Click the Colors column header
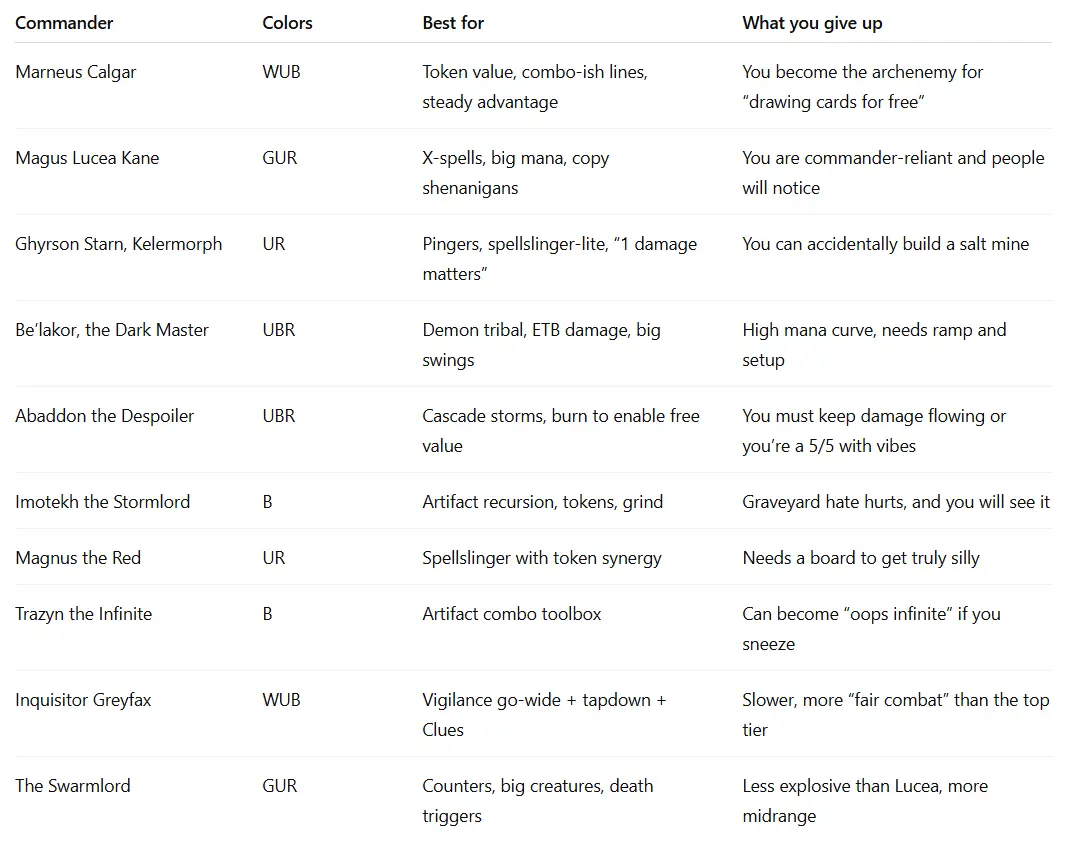Image resolution: width=1075 pixels, height=849 pixels. [x=287, y=22]
